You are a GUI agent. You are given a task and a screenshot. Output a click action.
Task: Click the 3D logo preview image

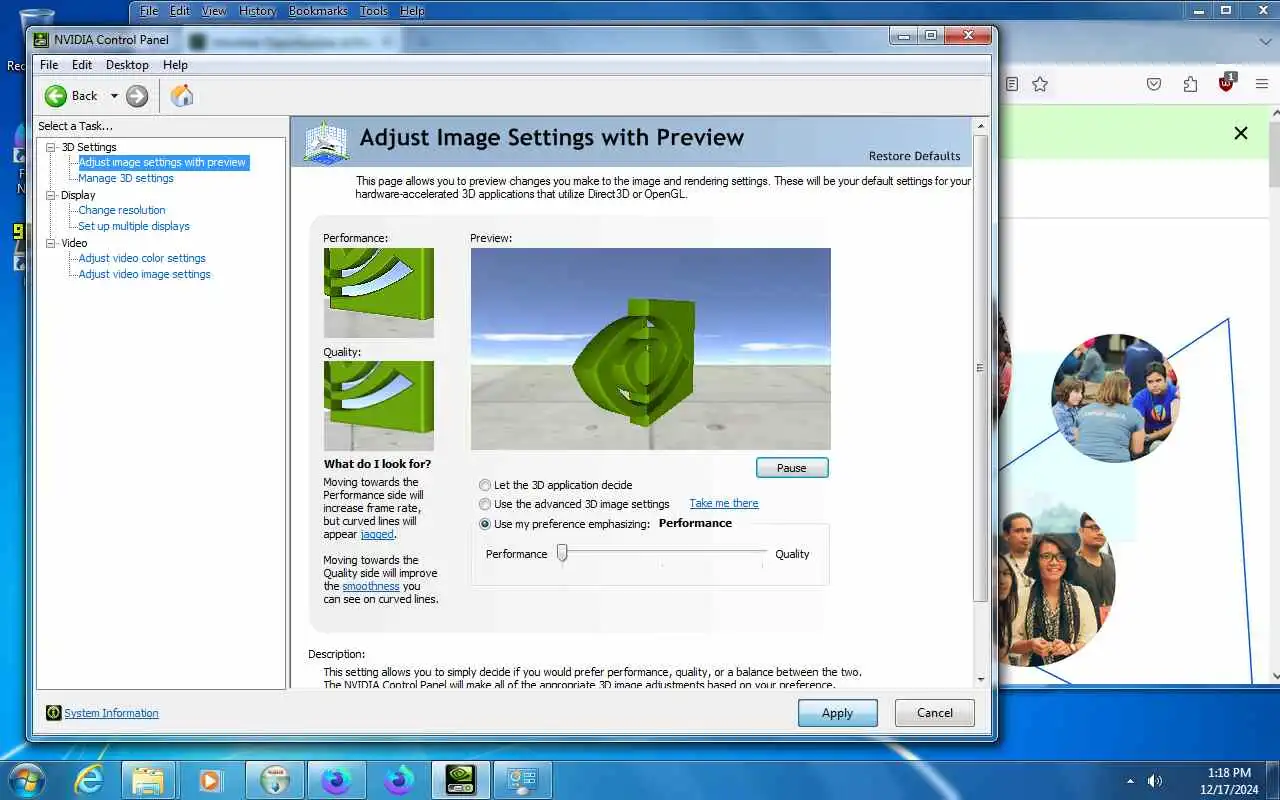coord(651,349)
